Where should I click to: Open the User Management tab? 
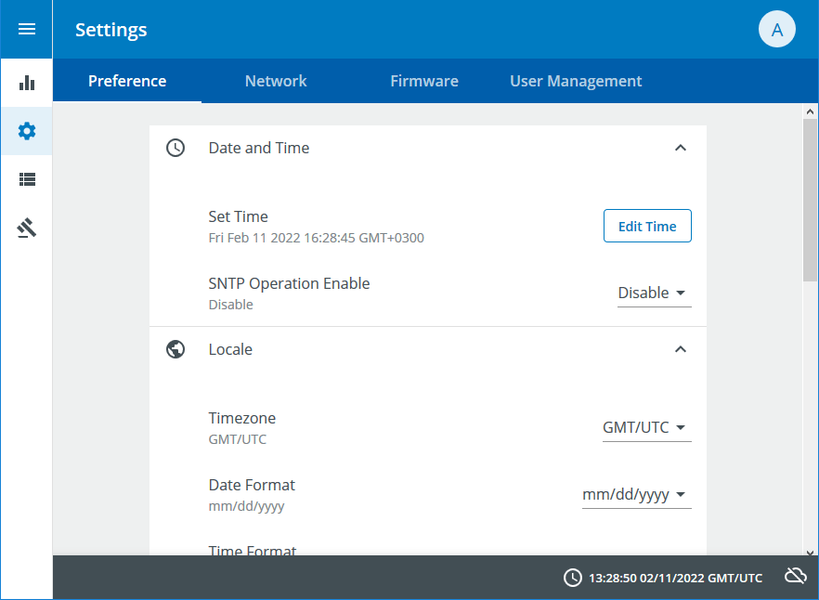tap(576, 81)
